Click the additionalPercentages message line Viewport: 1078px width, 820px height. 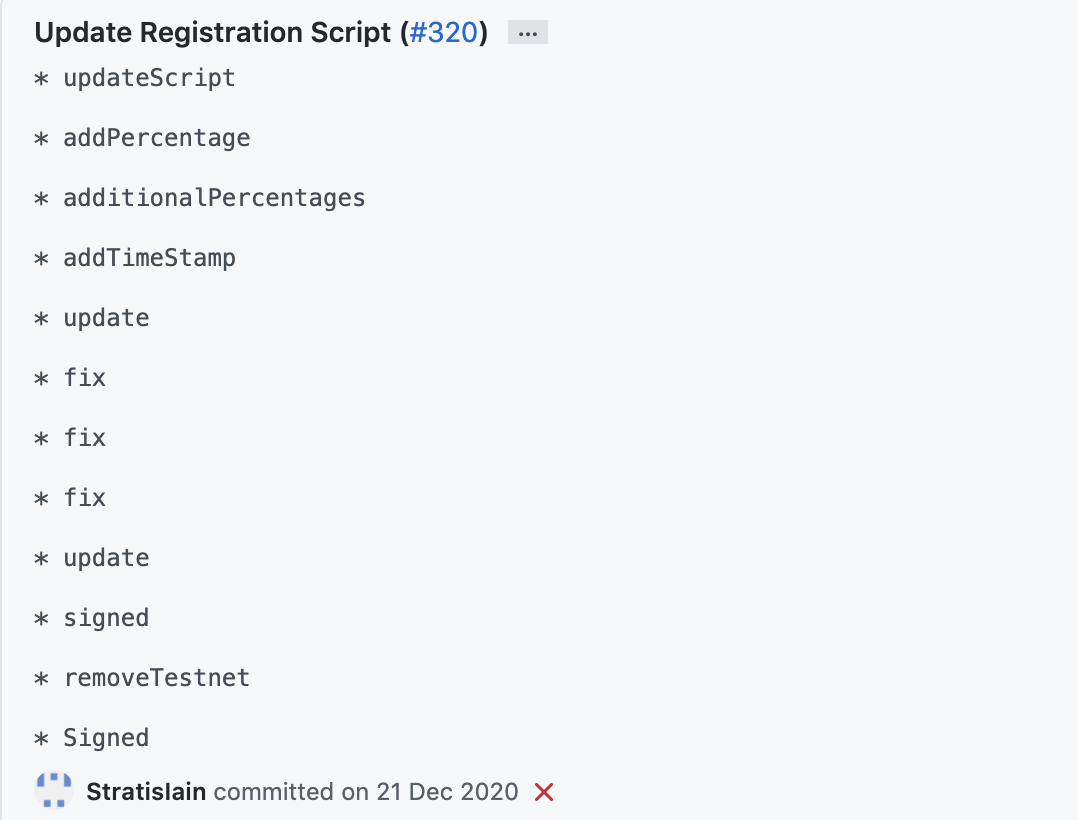[x=214, y=198]
